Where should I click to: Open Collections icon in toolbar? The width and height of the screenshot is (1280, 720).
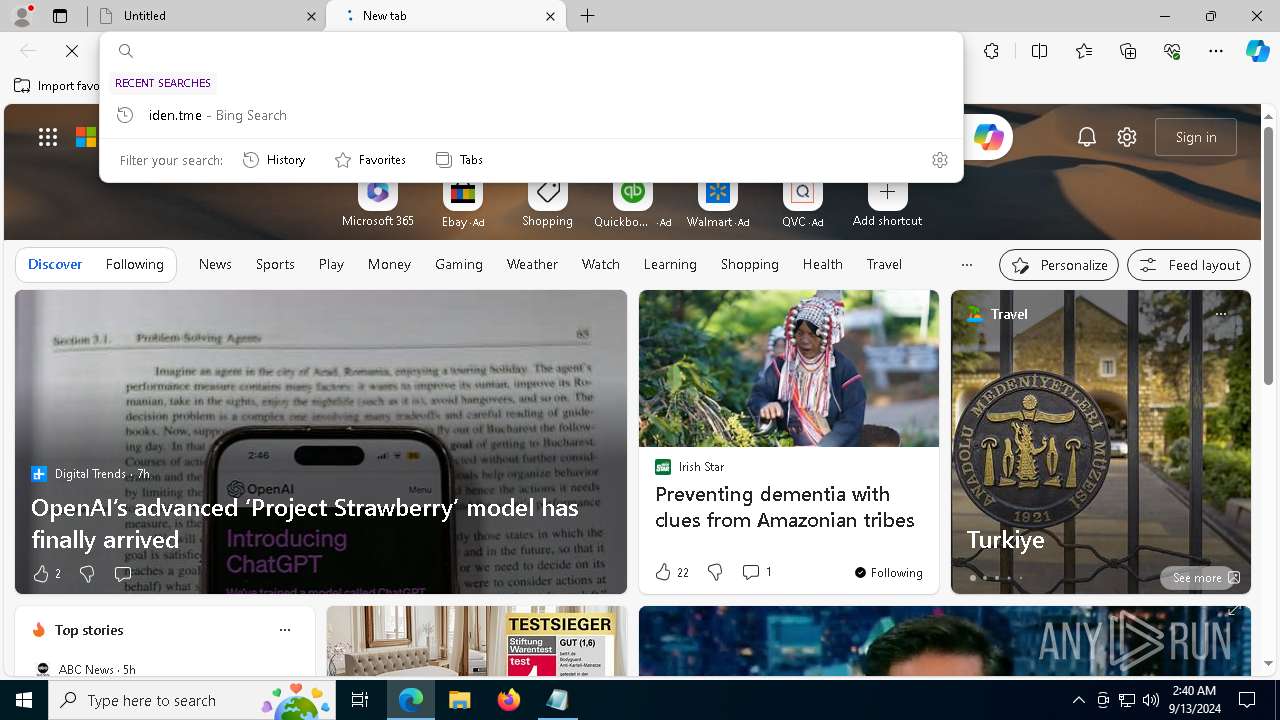1128,51
